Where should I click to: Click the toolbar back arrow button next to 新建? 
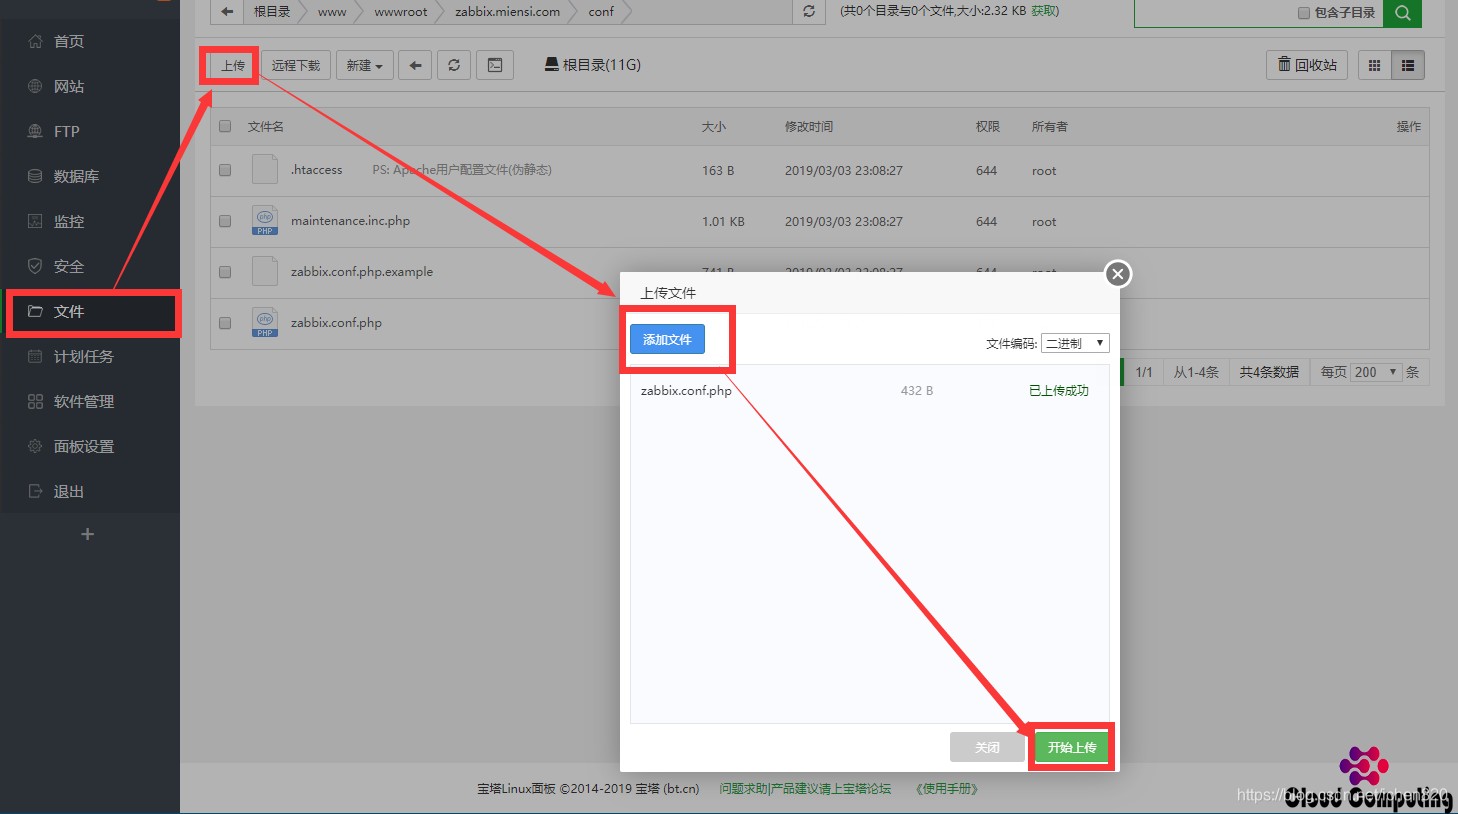pos(415,65)
